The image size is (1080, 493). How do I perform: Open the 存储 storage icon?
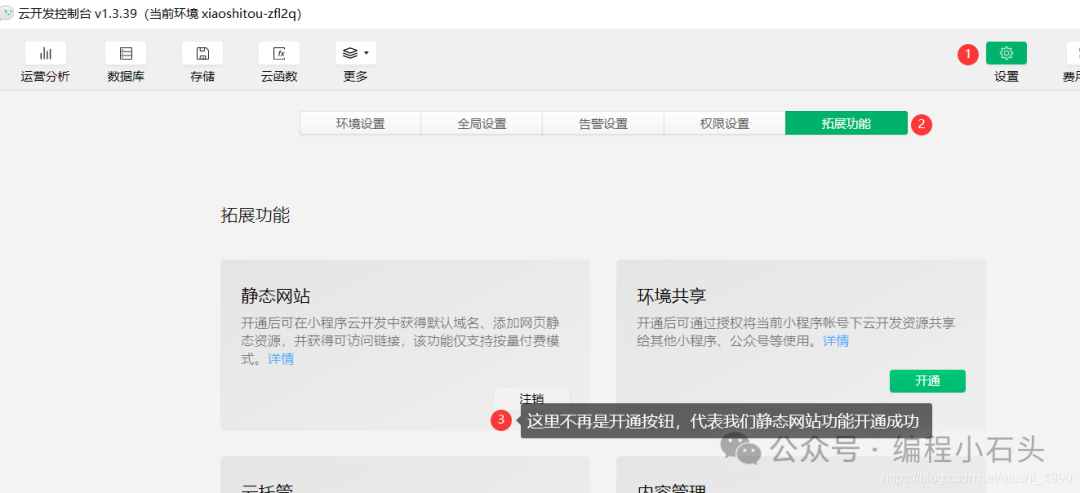coord(202,53)
